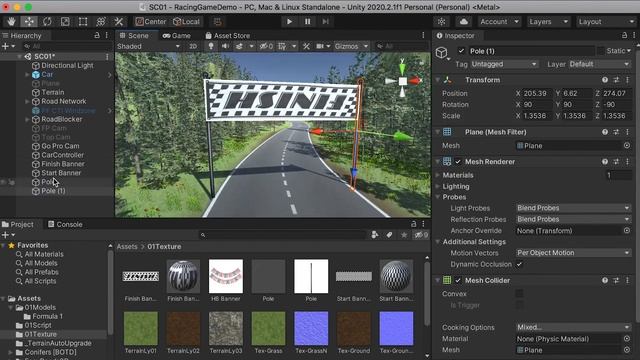Open the Cloud services icon
The height and width of the screenshot is (360, 640).
coord(464,22)
